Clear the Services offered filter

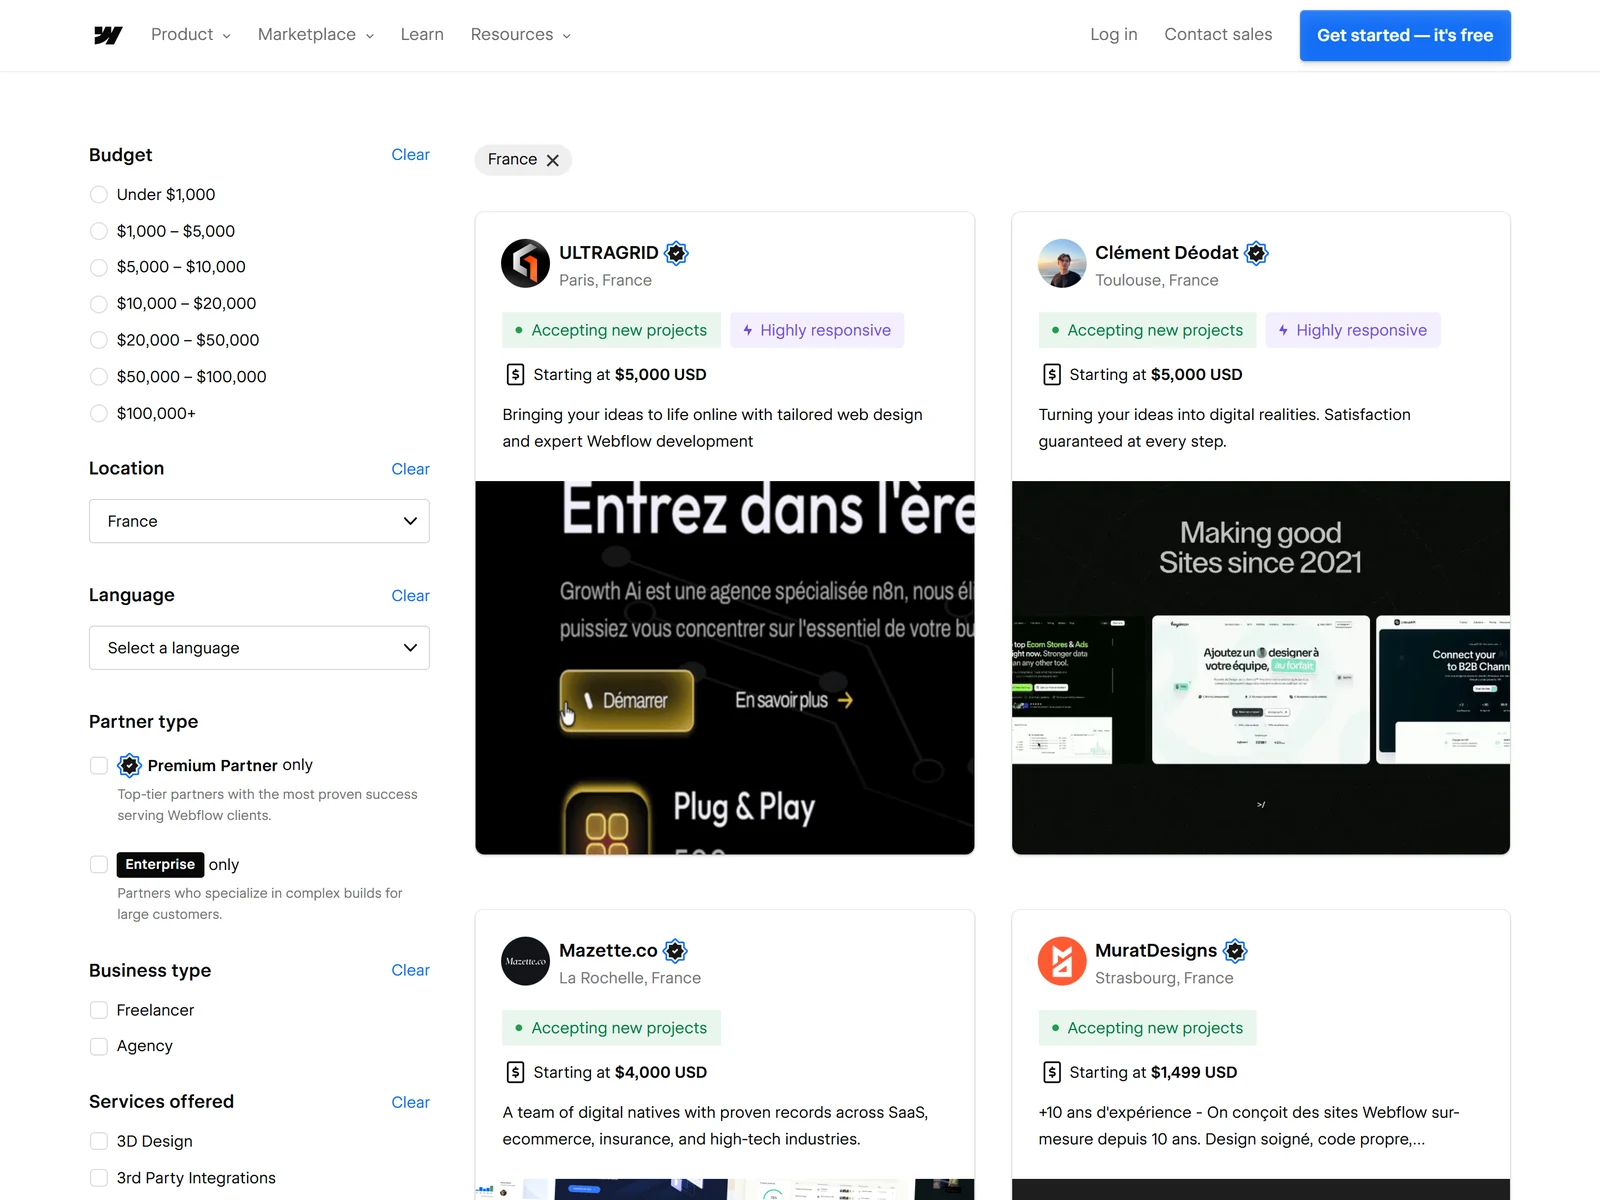click(410, 1102)
